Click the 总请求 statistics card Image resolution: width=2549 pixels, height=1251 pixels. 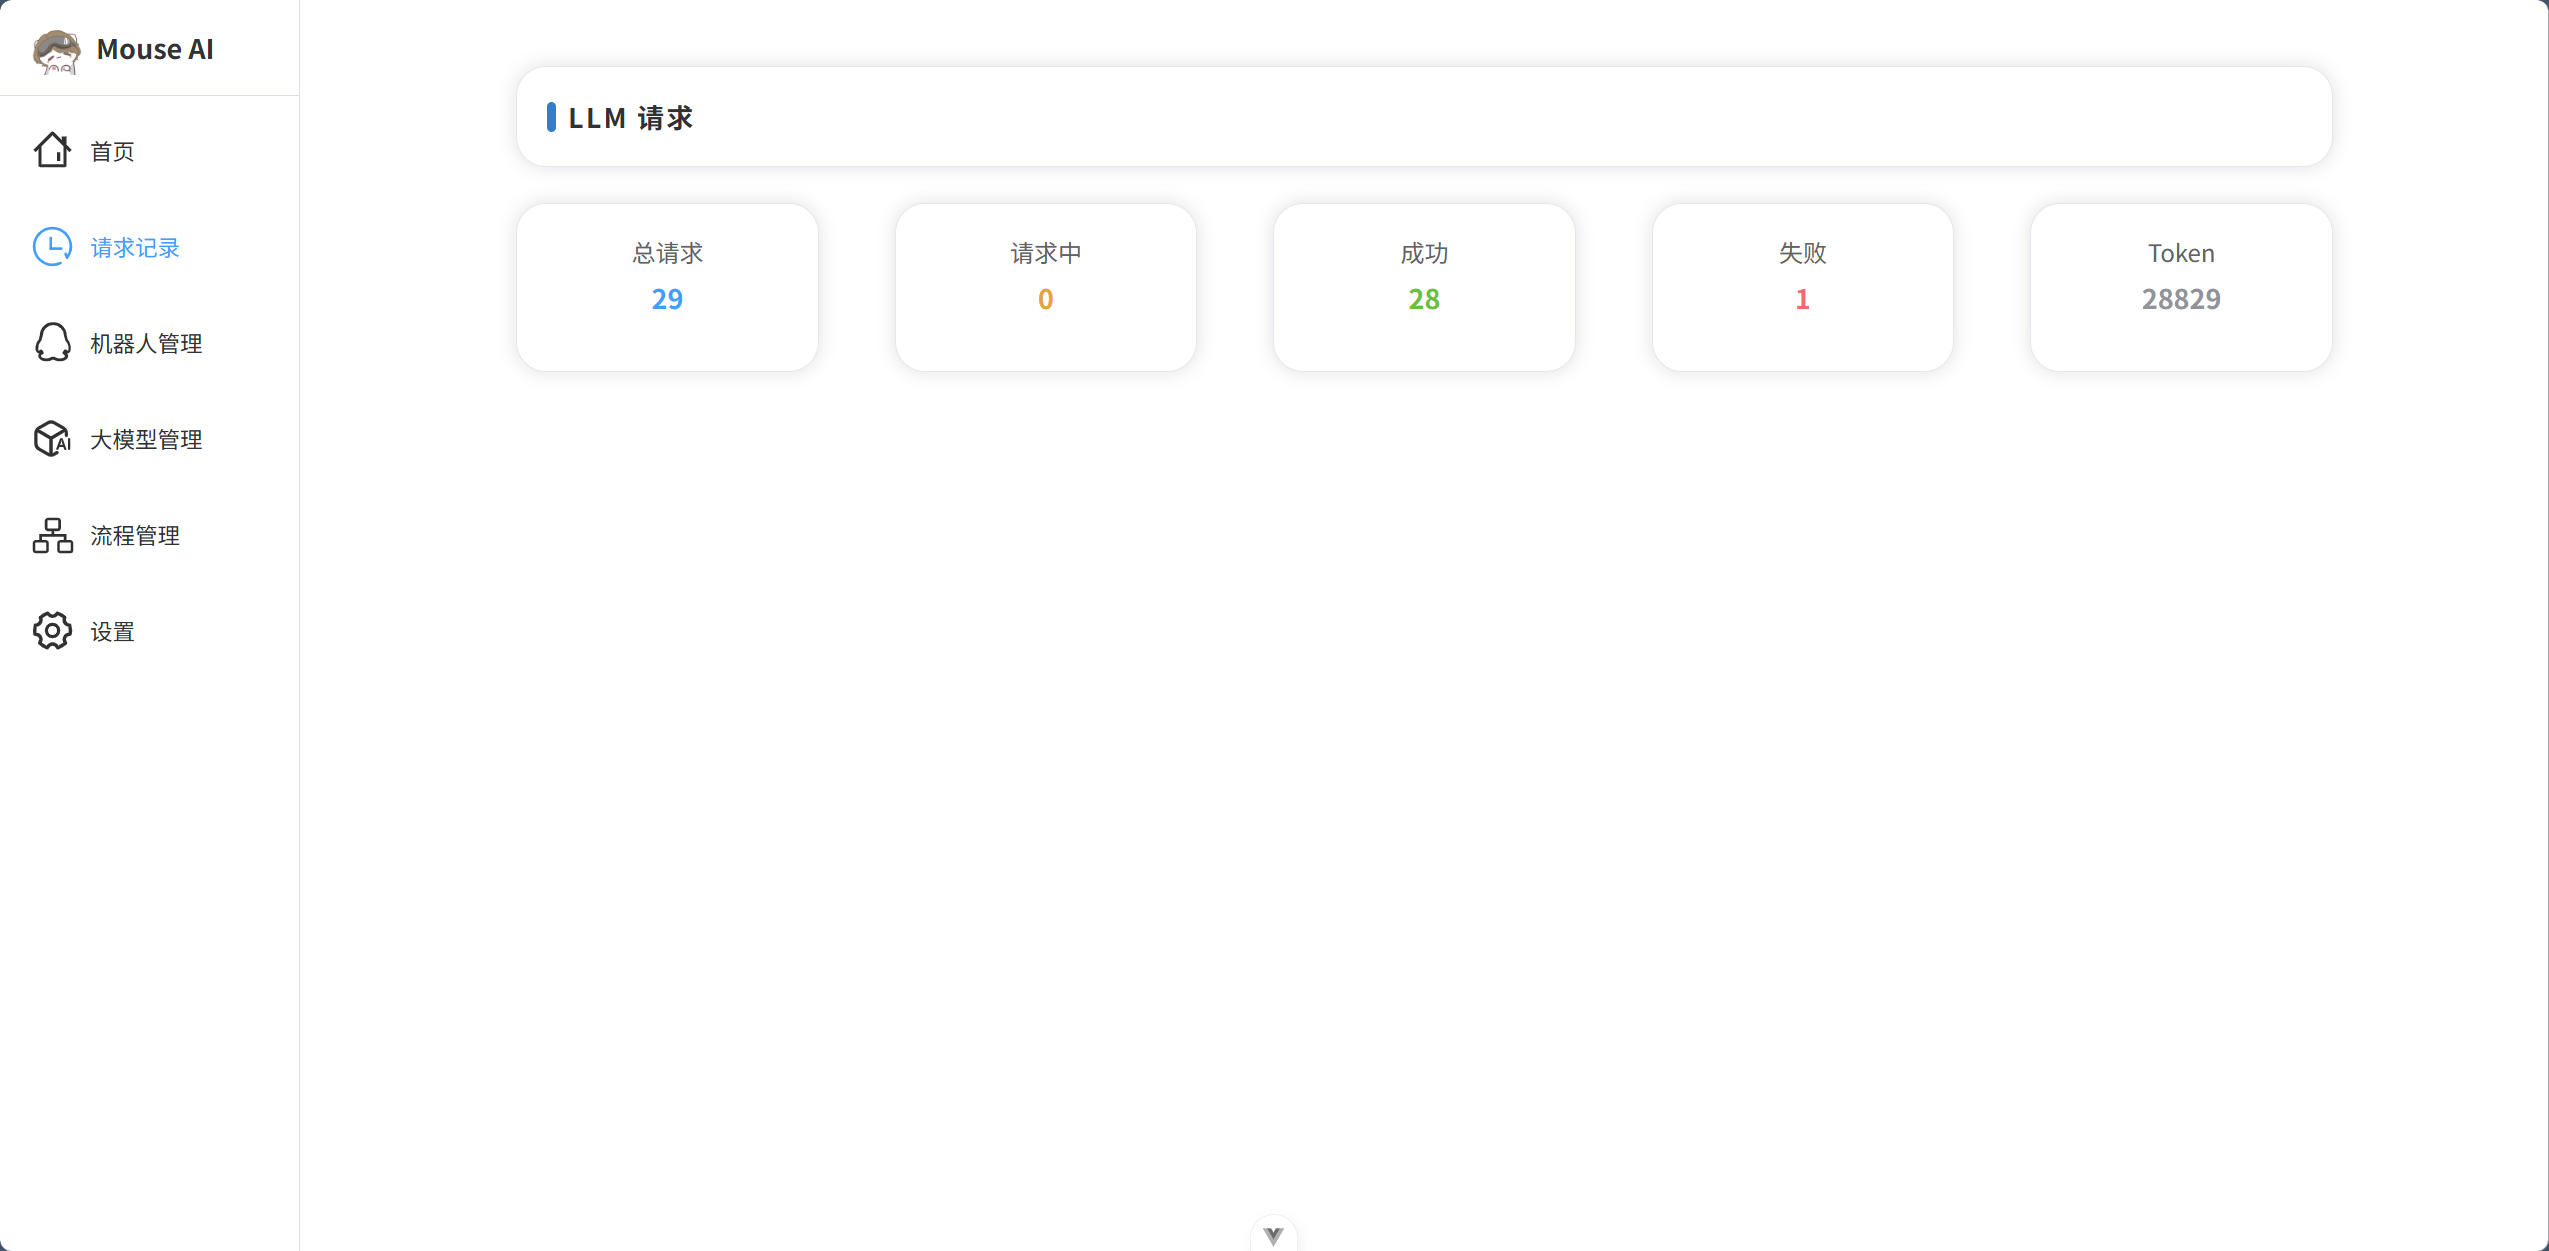click(667, 287)
